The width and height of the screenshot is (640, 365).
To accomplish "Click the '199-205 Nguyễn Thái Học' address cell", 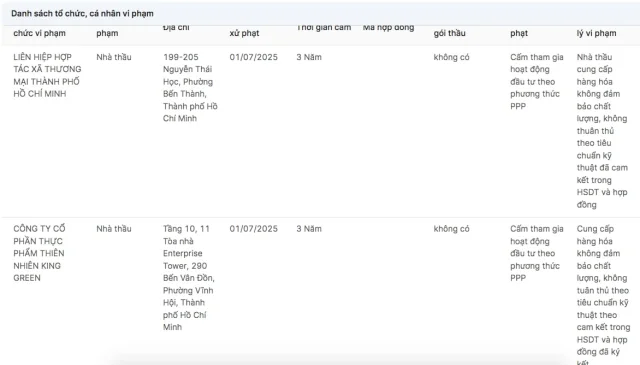I will [190, 87].
